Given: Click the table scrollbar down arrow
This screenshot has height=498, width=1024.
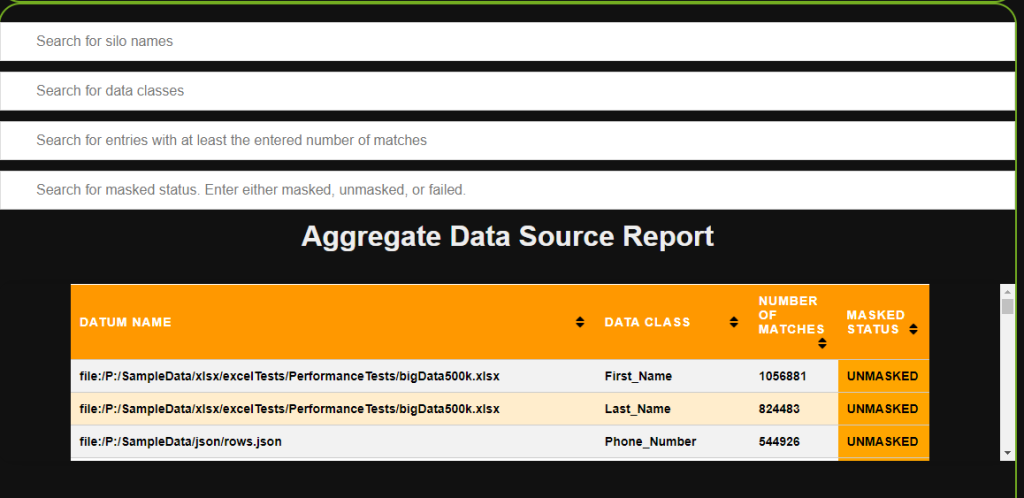Looking at the screenshot, I should pyautogui.click(x=1007, y=453).
